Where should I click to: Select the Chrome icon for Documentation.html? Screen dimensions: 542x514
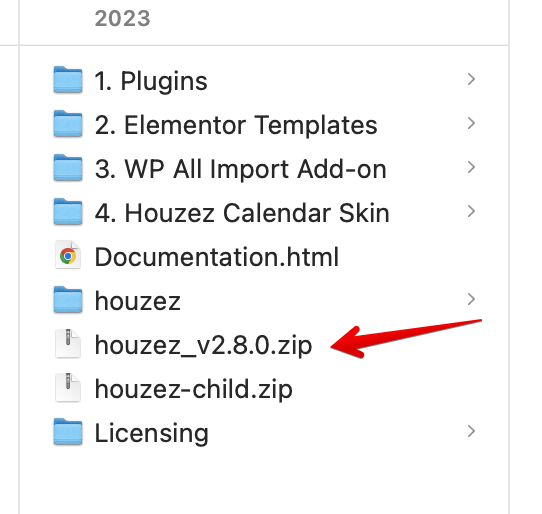pyautogui.click(x=68, y=255)
